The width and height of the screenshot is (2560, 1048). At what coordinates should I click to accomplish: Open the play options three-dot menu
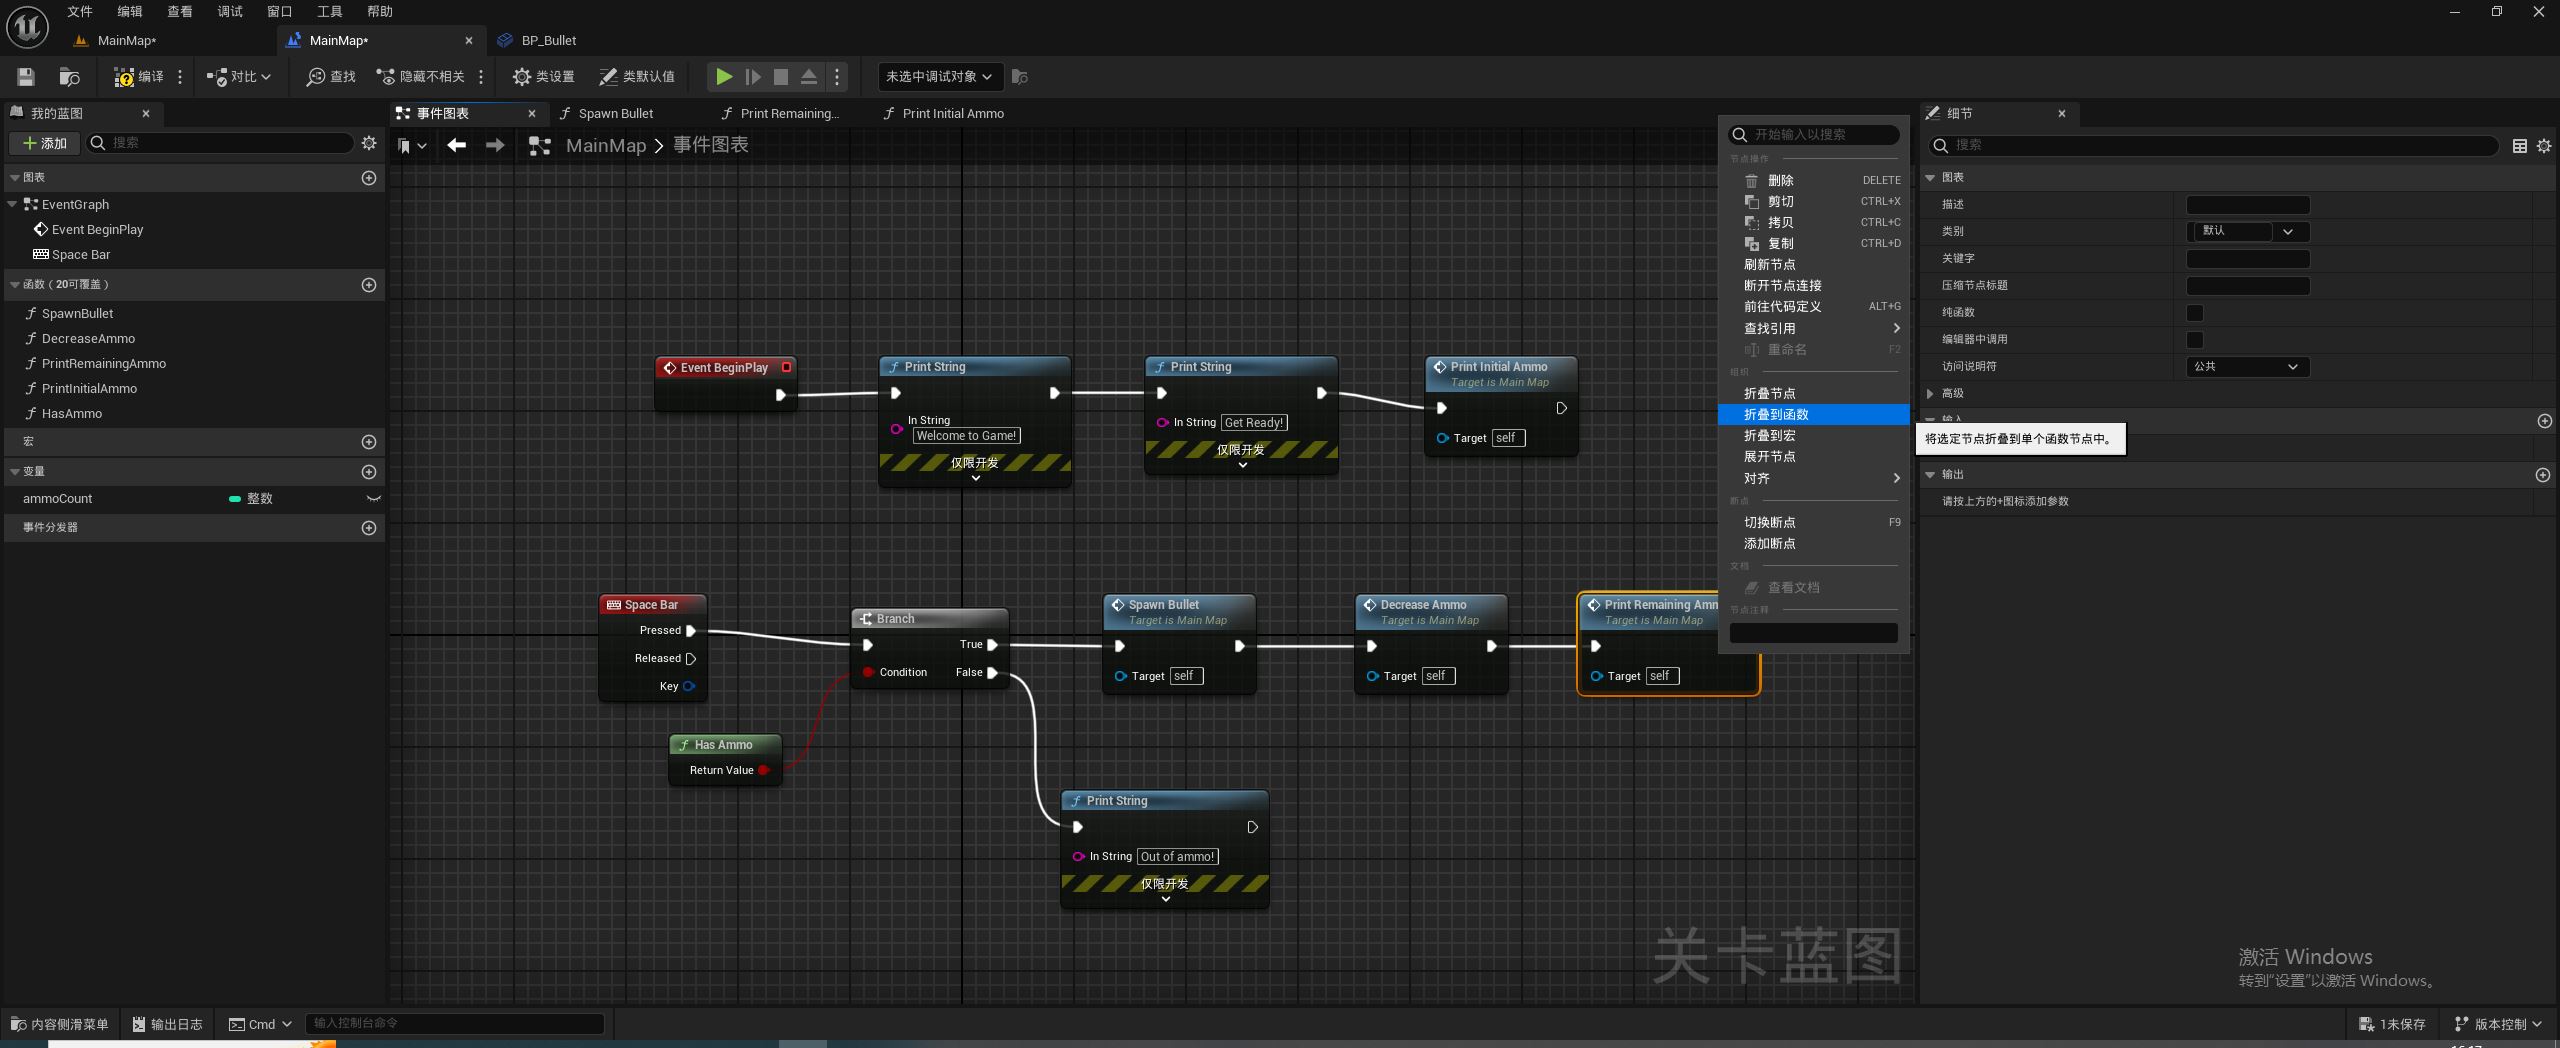837,77
